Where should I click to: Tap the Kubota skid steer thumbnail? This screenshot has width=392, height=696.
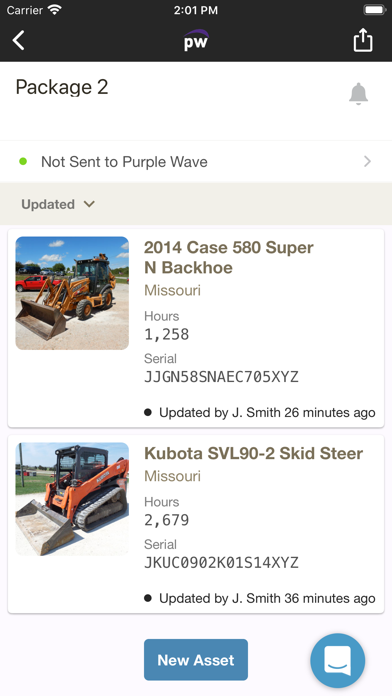coord(72,499)
